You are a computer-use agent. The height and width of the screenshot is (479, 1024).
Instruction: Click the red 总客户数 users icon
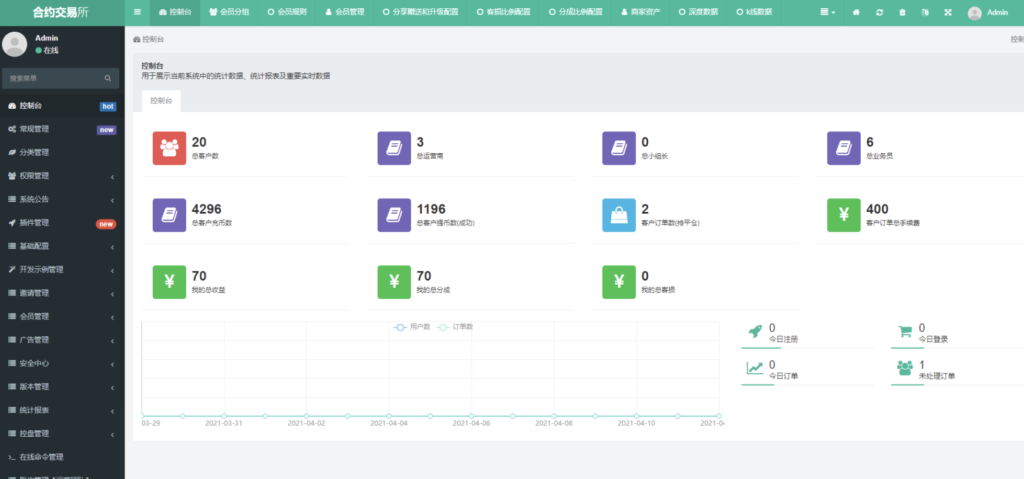[168, 147]
